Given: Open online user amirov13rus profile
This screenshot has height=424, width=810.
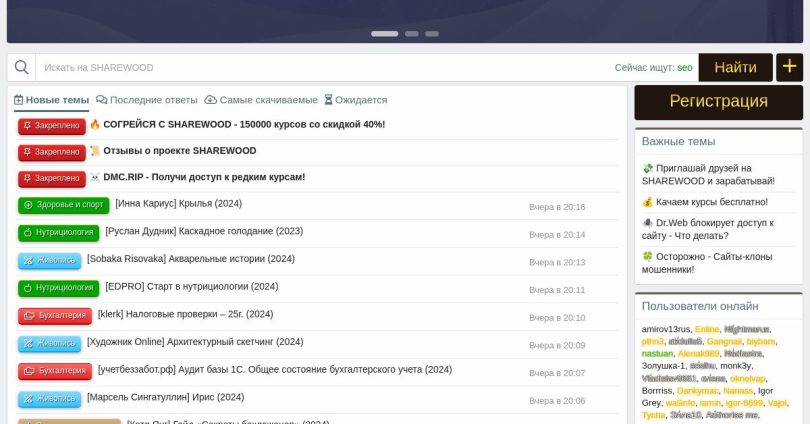Looking at the screenshot, I should [x=665, y=329].
